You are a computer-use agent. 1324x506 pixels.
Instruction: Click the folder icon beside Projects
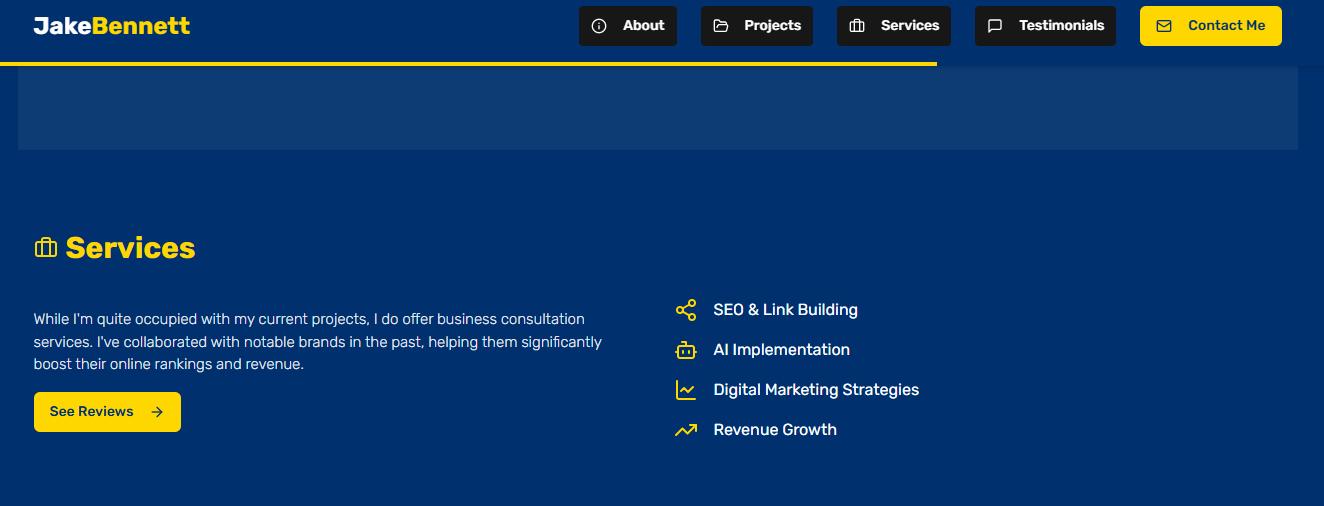[721, 26]
